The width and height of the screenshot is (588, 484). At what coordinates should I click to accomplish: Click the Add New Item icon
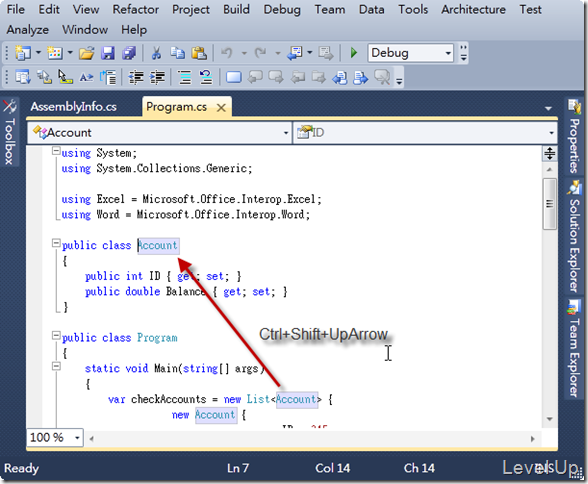pyautogui.click(x=55, y=53)
